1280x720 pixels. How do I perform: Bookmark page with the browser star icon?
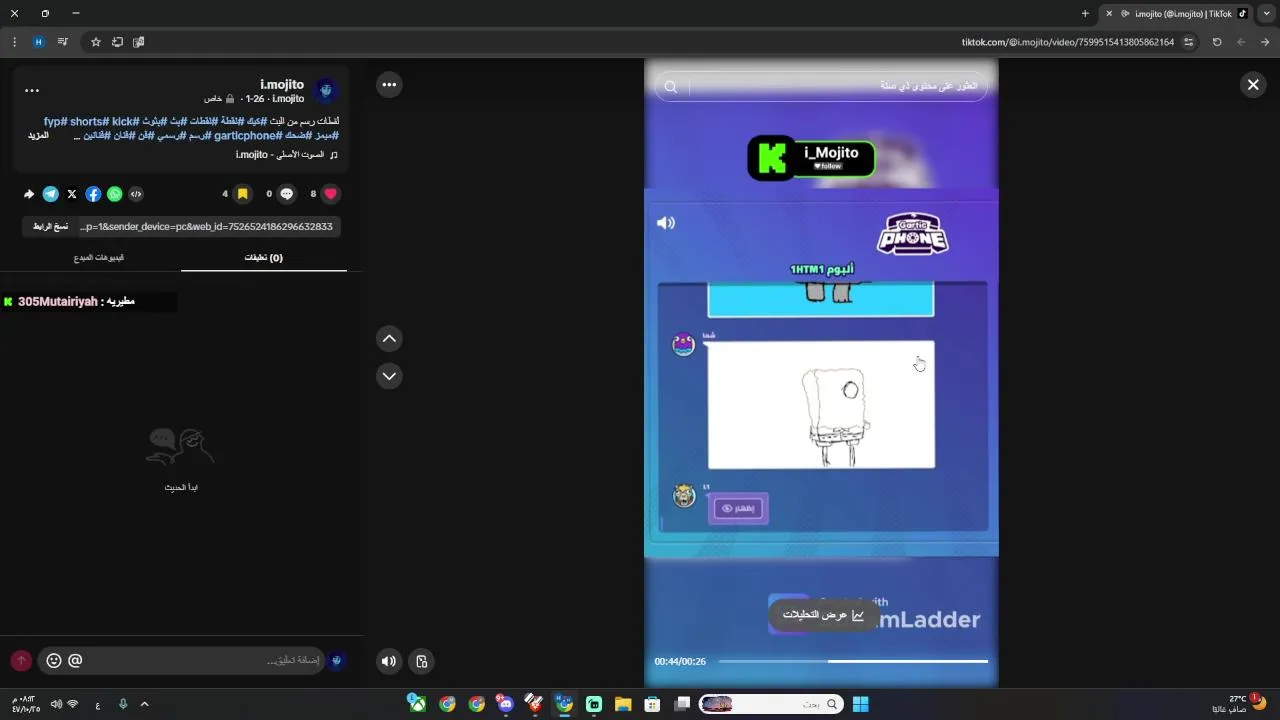pos(96,42)
